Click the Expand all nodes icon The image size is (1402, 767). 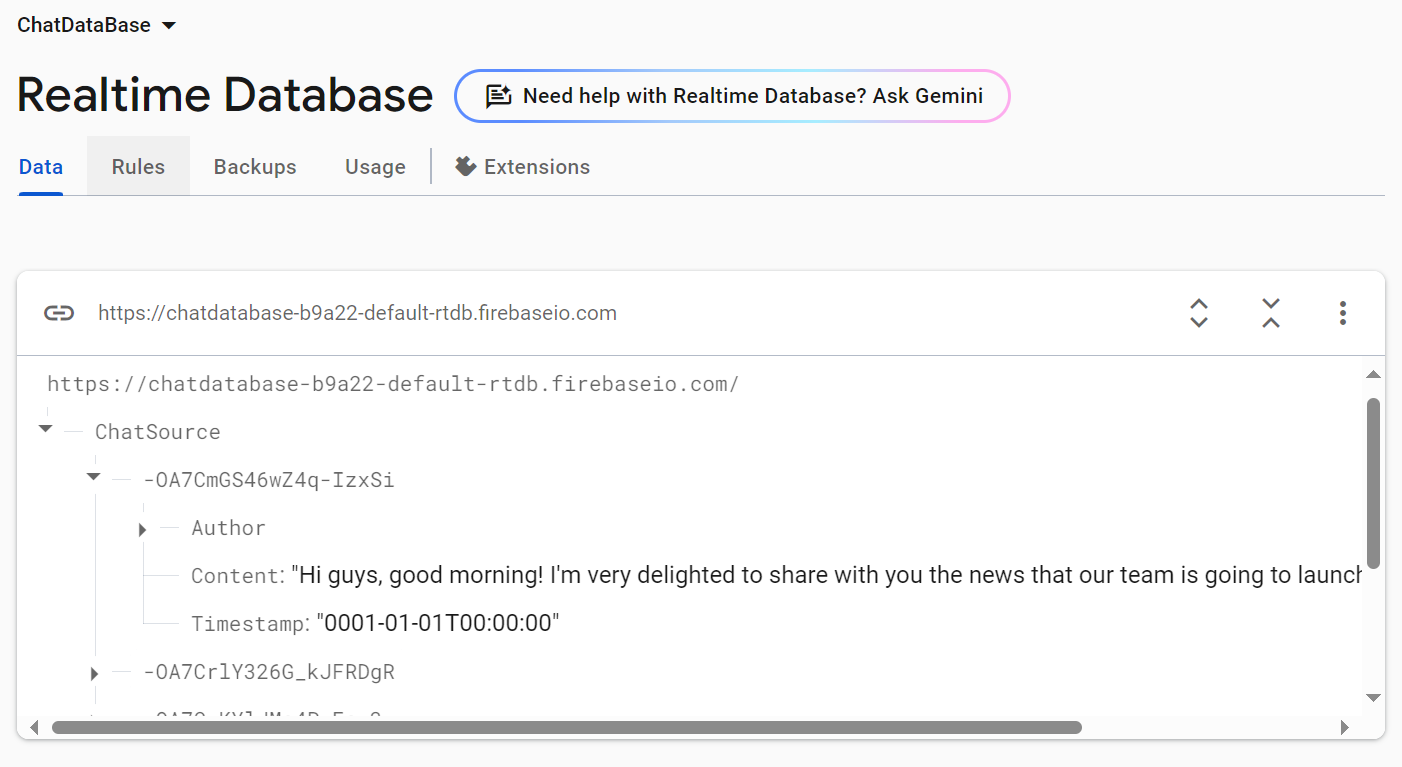click(1199, 313)
